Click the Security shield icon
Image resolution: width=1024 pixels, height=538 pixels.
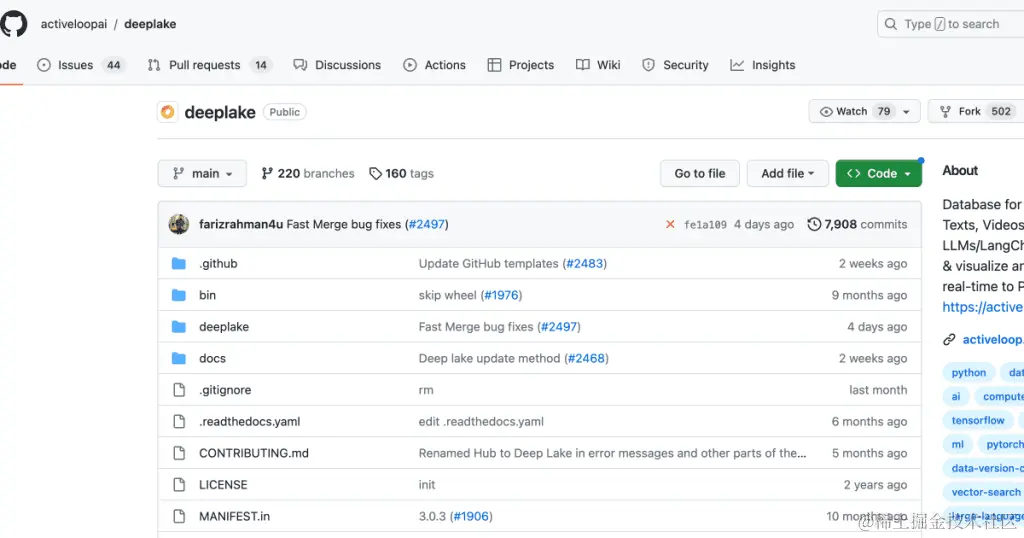[648, 65]
